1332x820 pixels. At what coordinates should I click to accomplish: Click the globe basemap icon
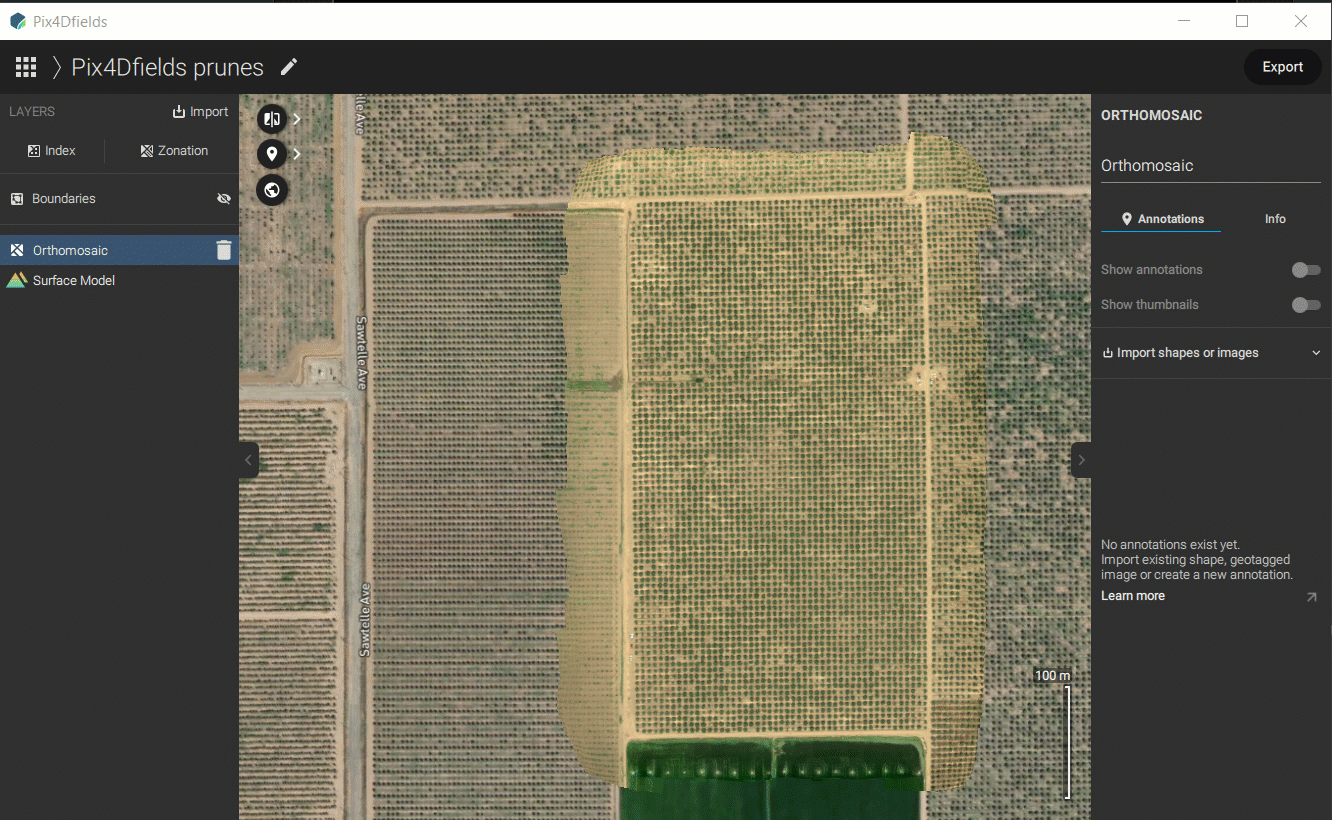[271, 189]
